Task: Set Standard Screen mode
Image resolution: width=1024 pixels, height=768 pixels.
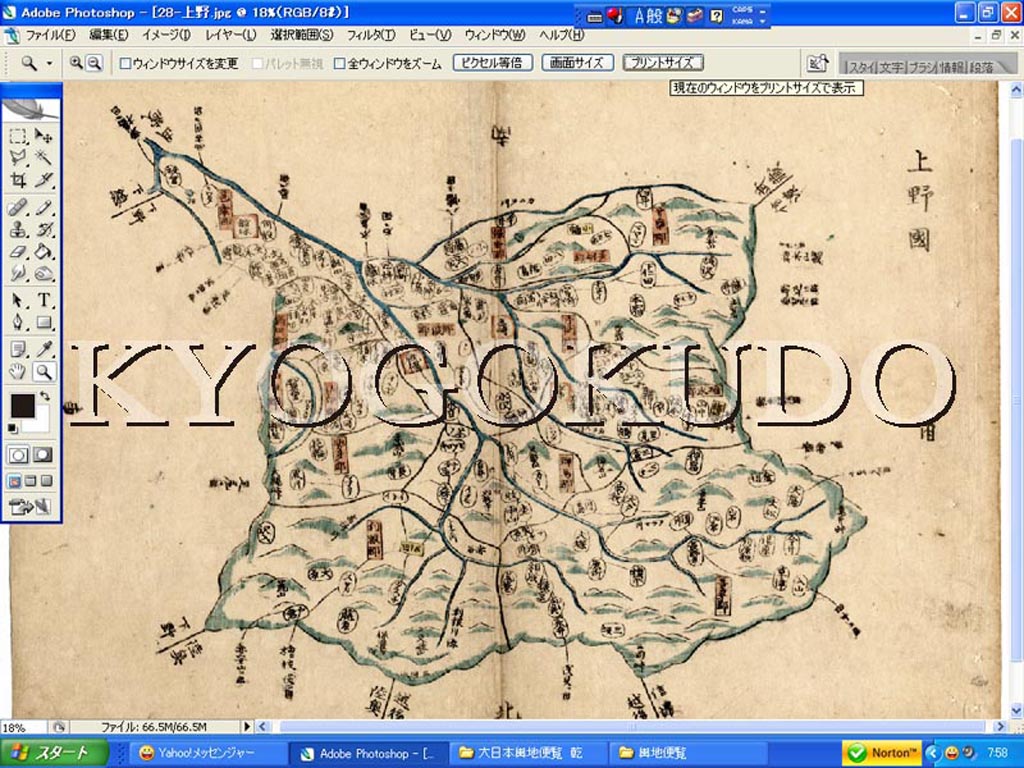Action: 14,481
